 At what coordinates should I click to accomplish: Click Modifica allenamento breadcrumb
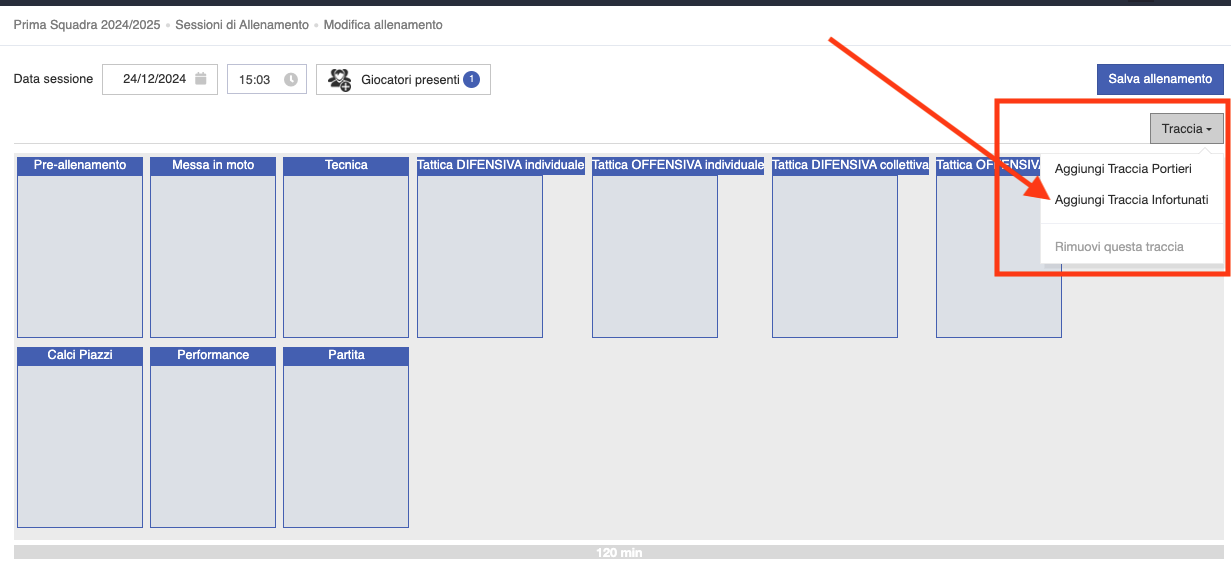[383, 24]
